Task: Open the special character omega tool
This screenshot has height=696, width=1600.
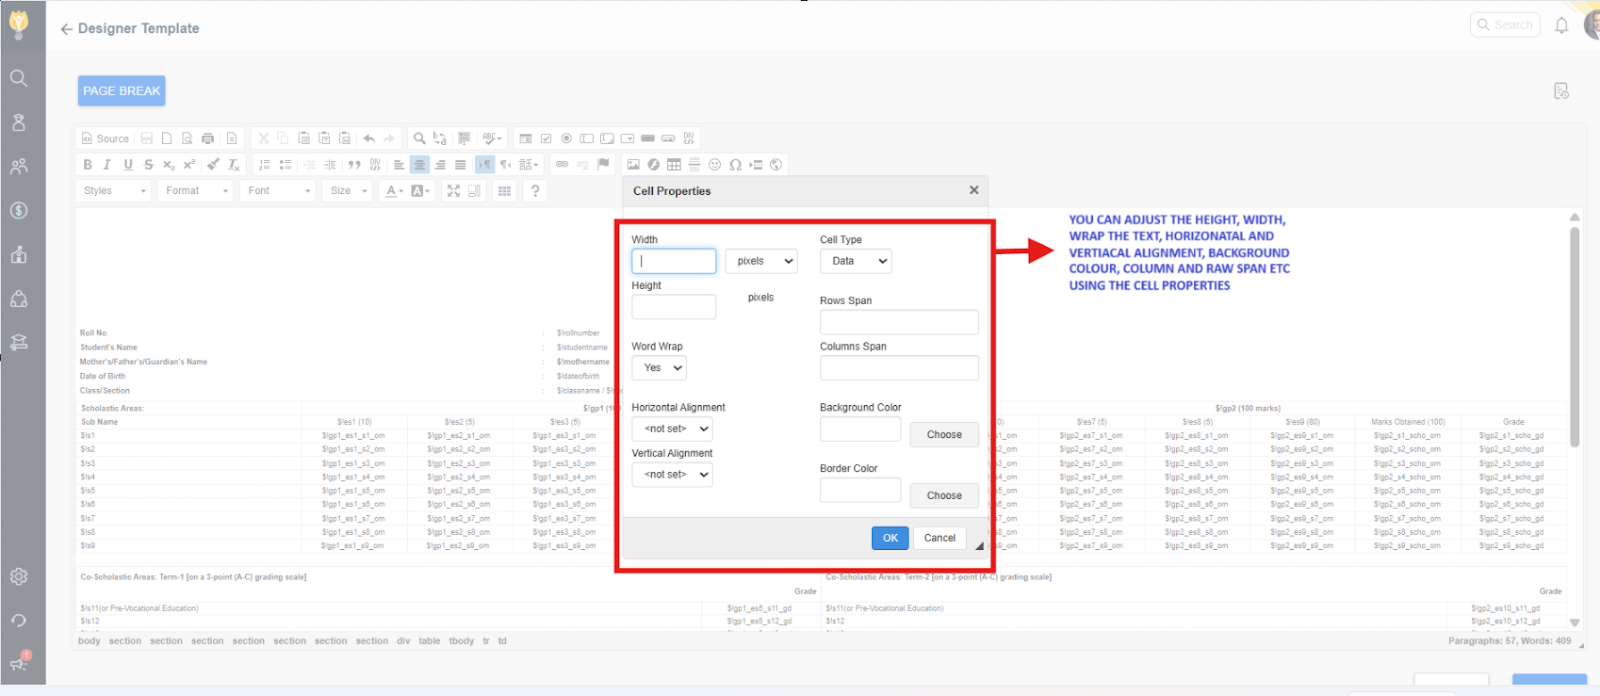Action: click(x=735, y=165)
